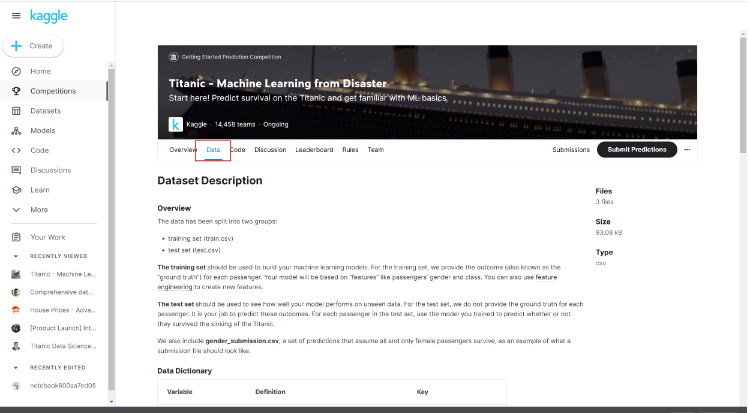Viewport: 750px width, 413px height.
Task: Open Datasets in the sidebar
Action: tap(45, 111)
